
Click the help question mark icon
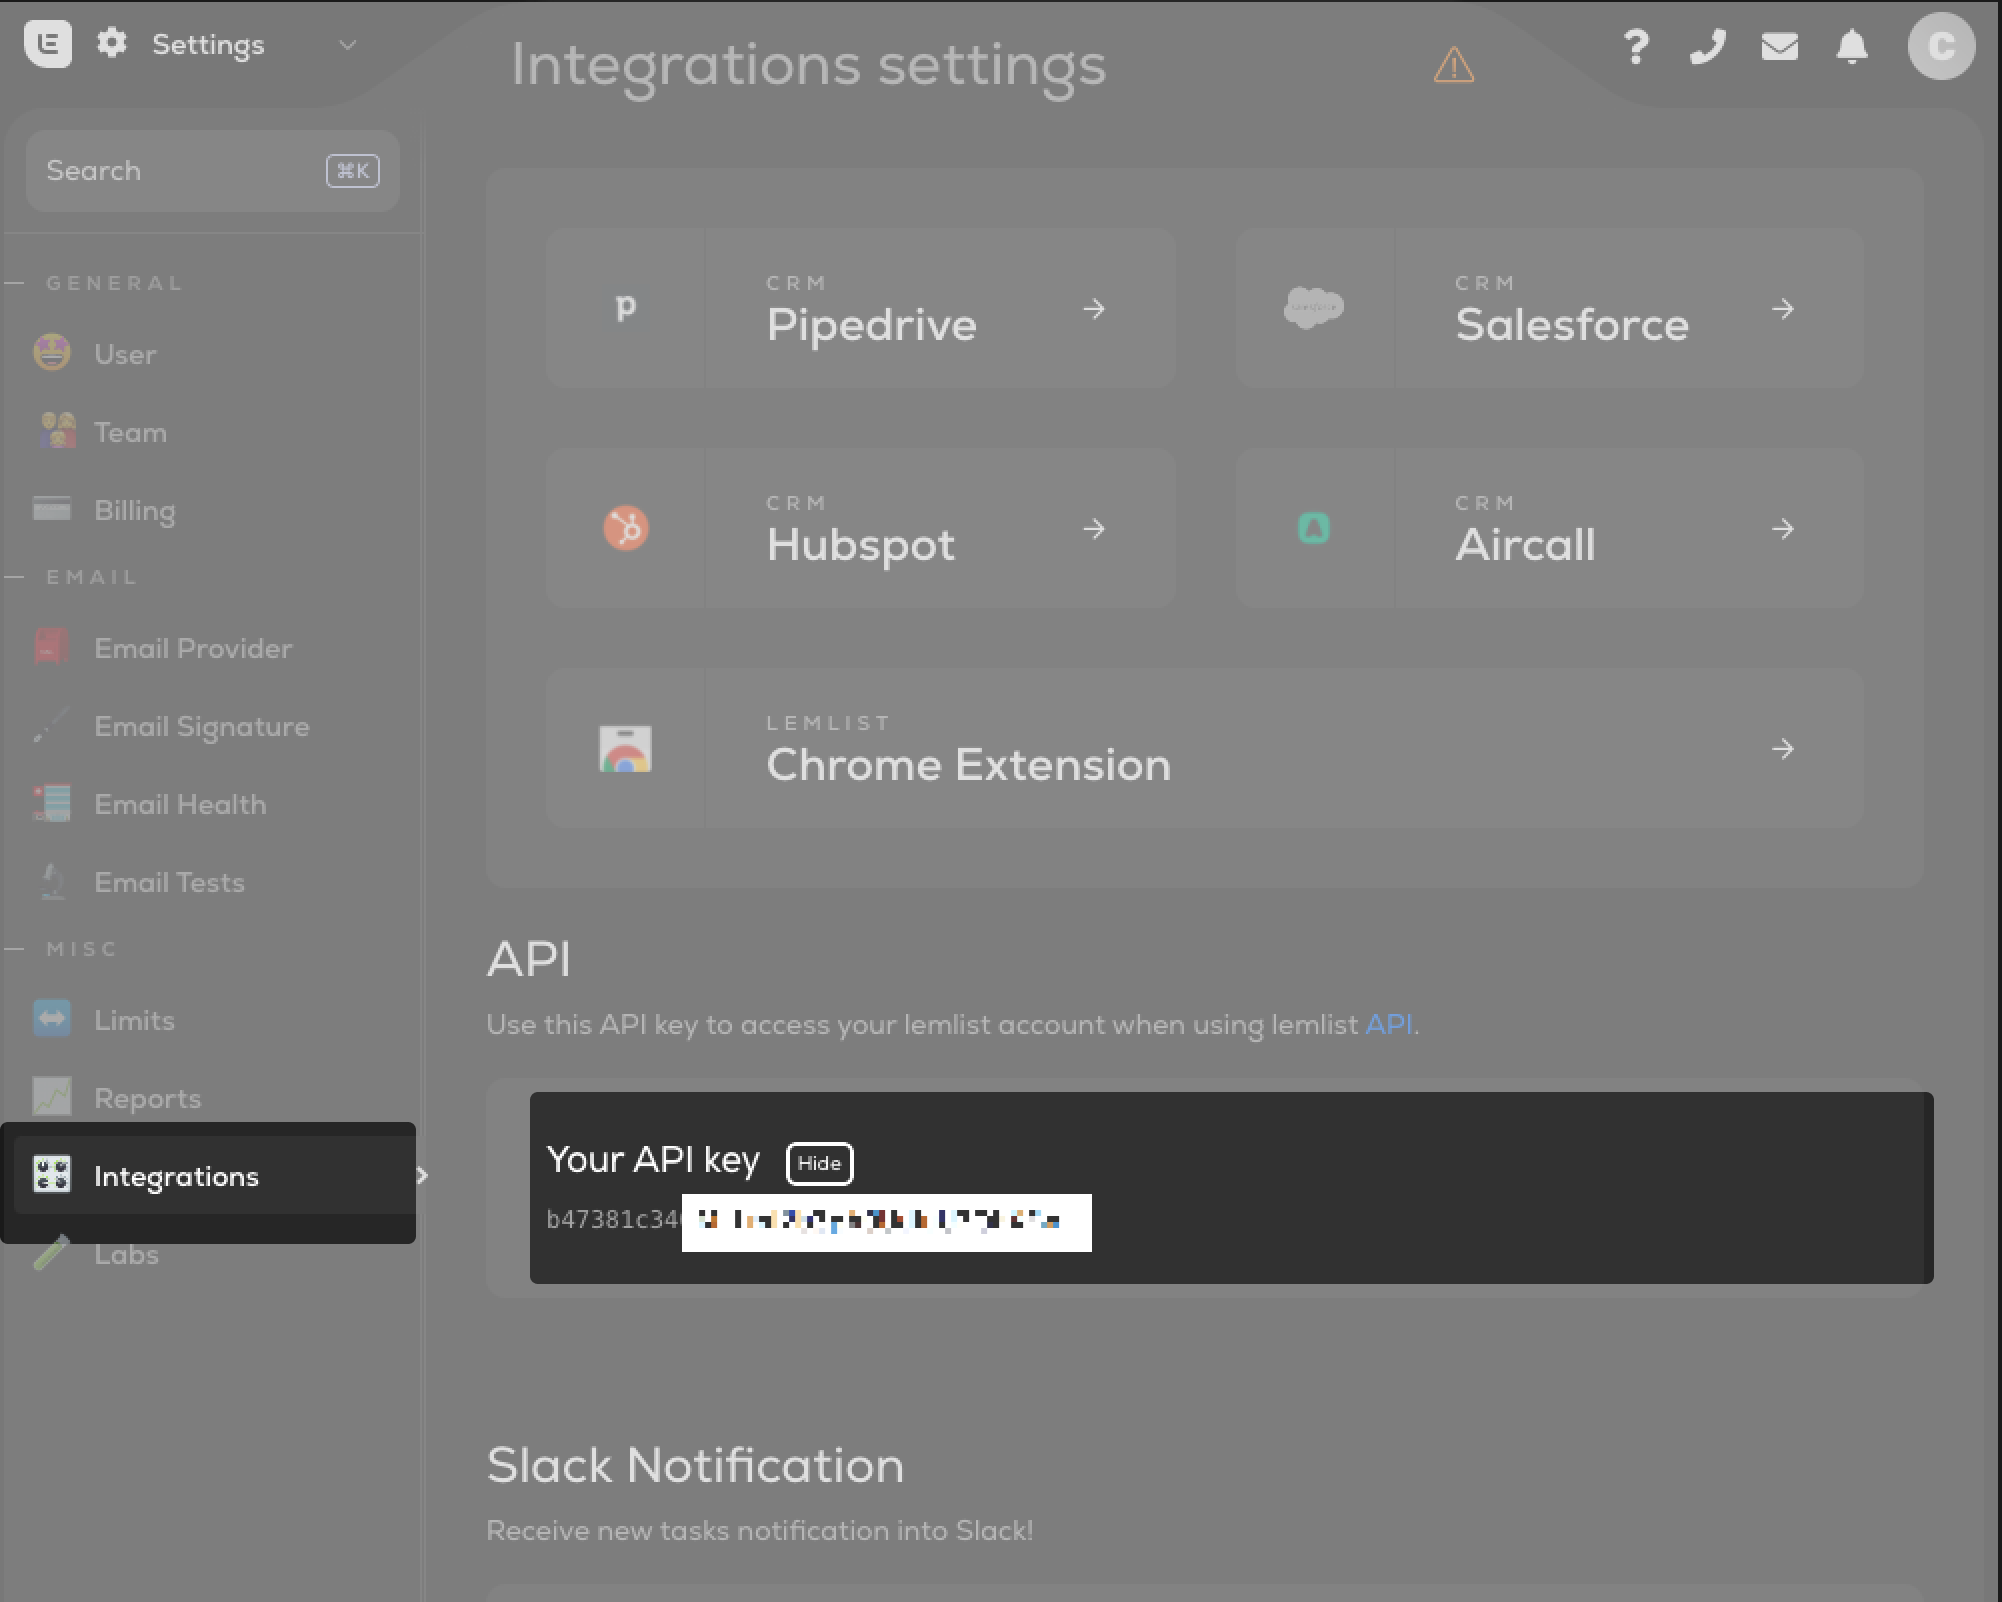tap(1636, 46)
